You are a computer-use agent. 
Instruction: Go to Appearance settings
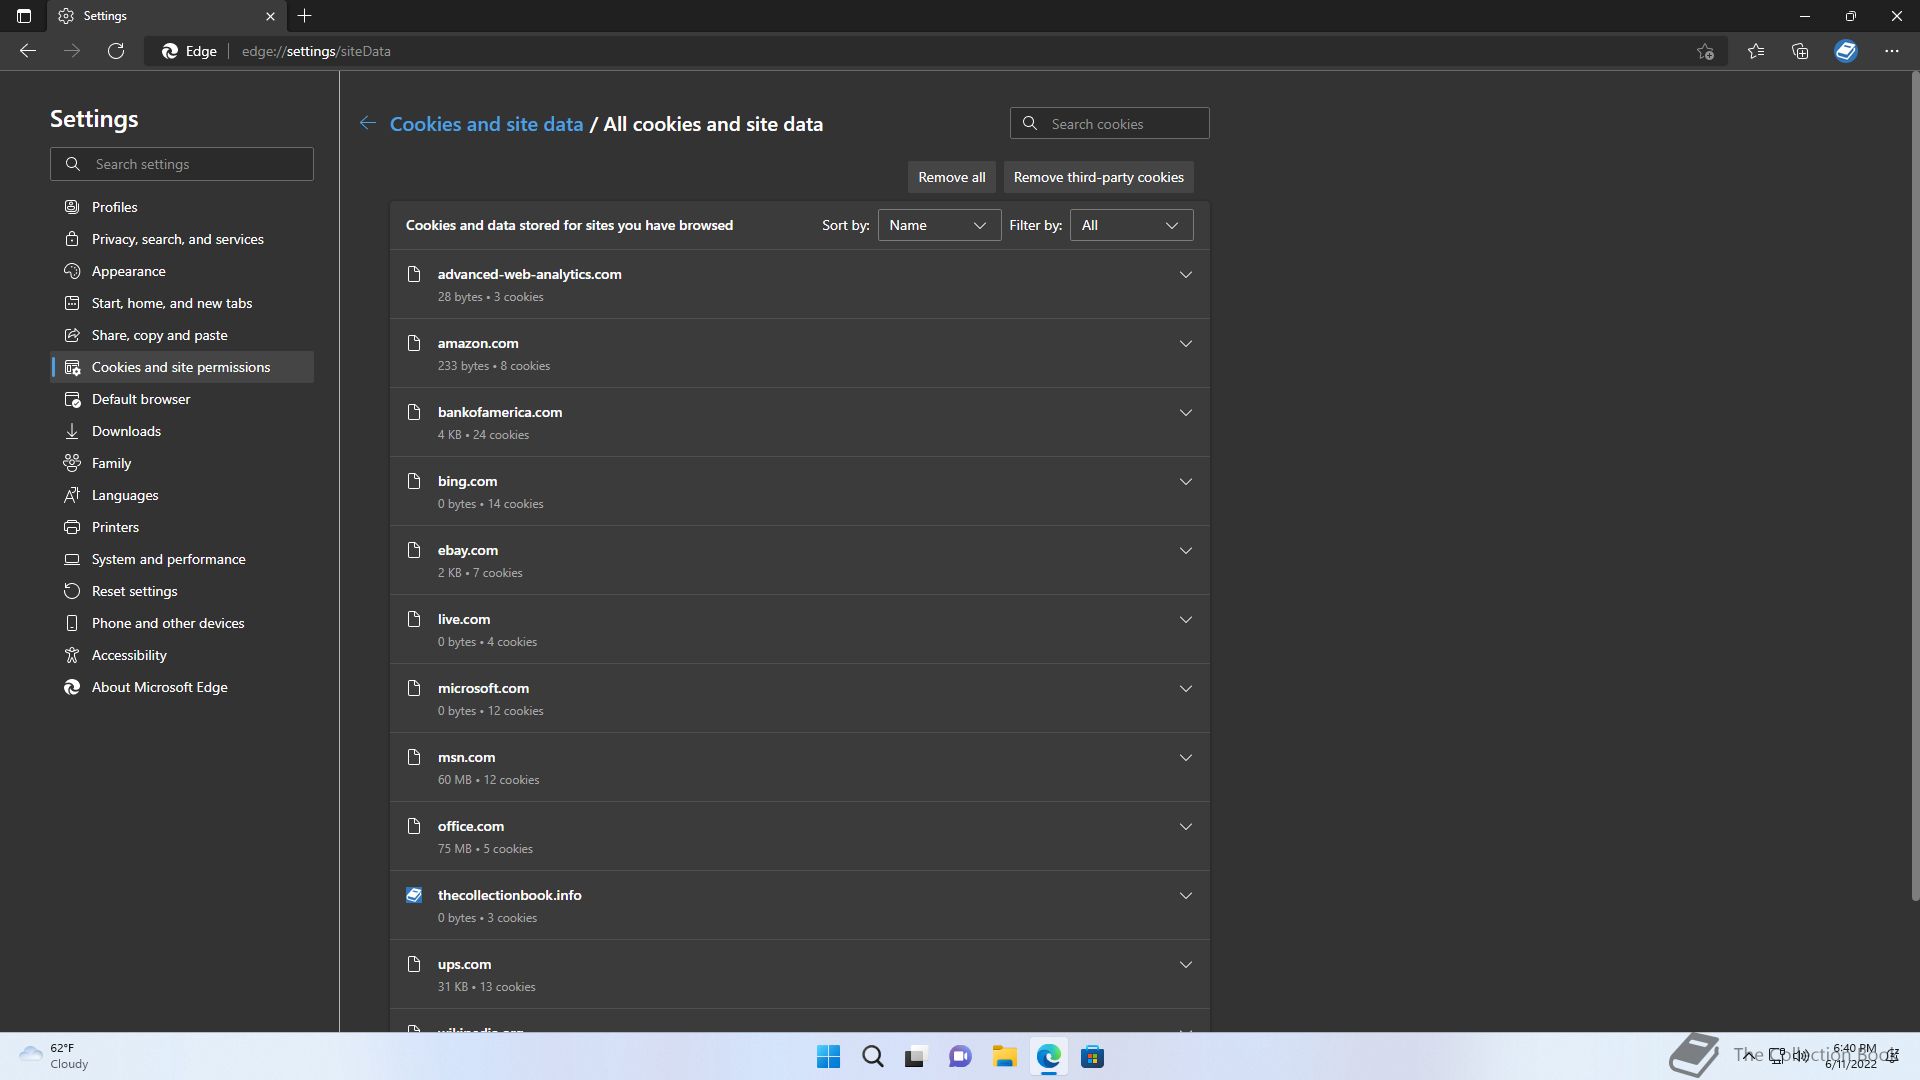(182, 271)
